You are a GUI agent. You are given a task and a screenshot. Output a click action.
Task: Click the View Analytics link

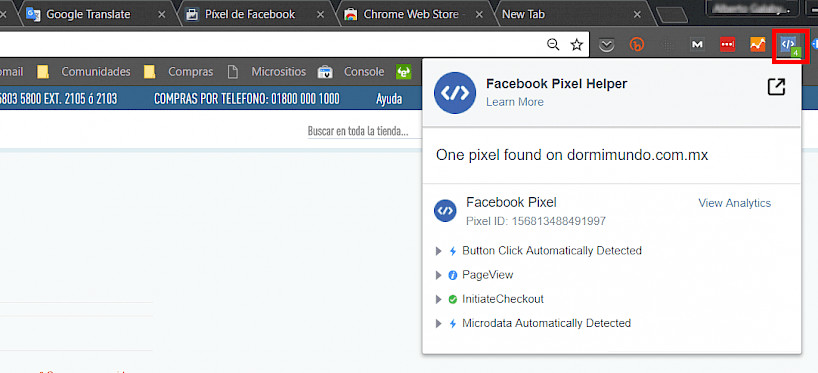coord(735,203)
